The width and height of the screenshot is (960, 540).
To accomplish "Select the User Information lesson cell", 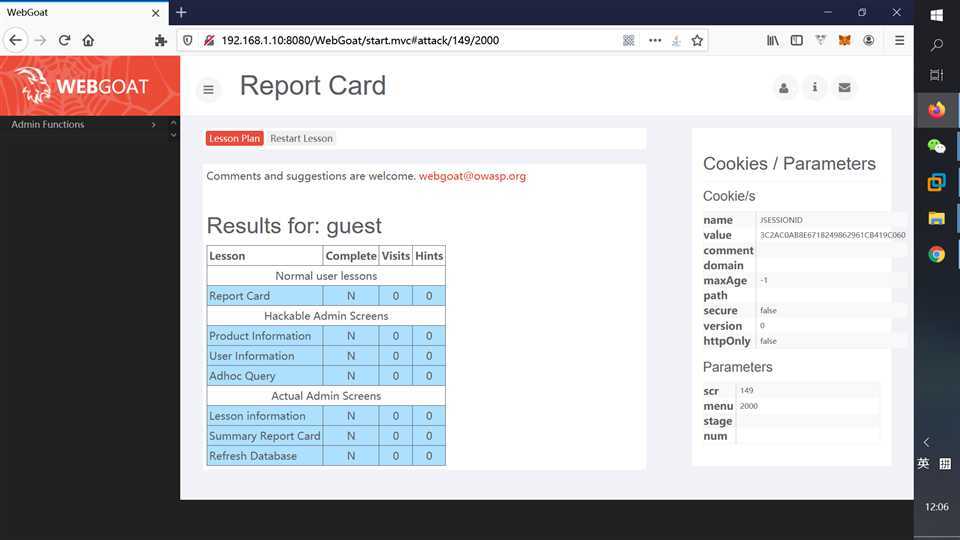I will pos(264,356).
